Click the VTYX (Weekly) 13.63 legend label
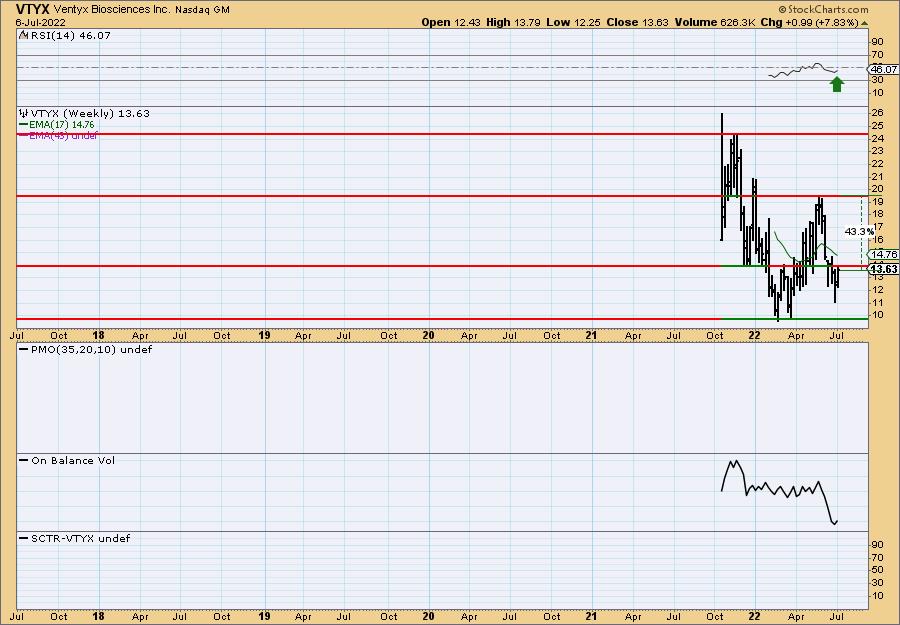The height and width of the screenshot is (625, 900). 90,113
